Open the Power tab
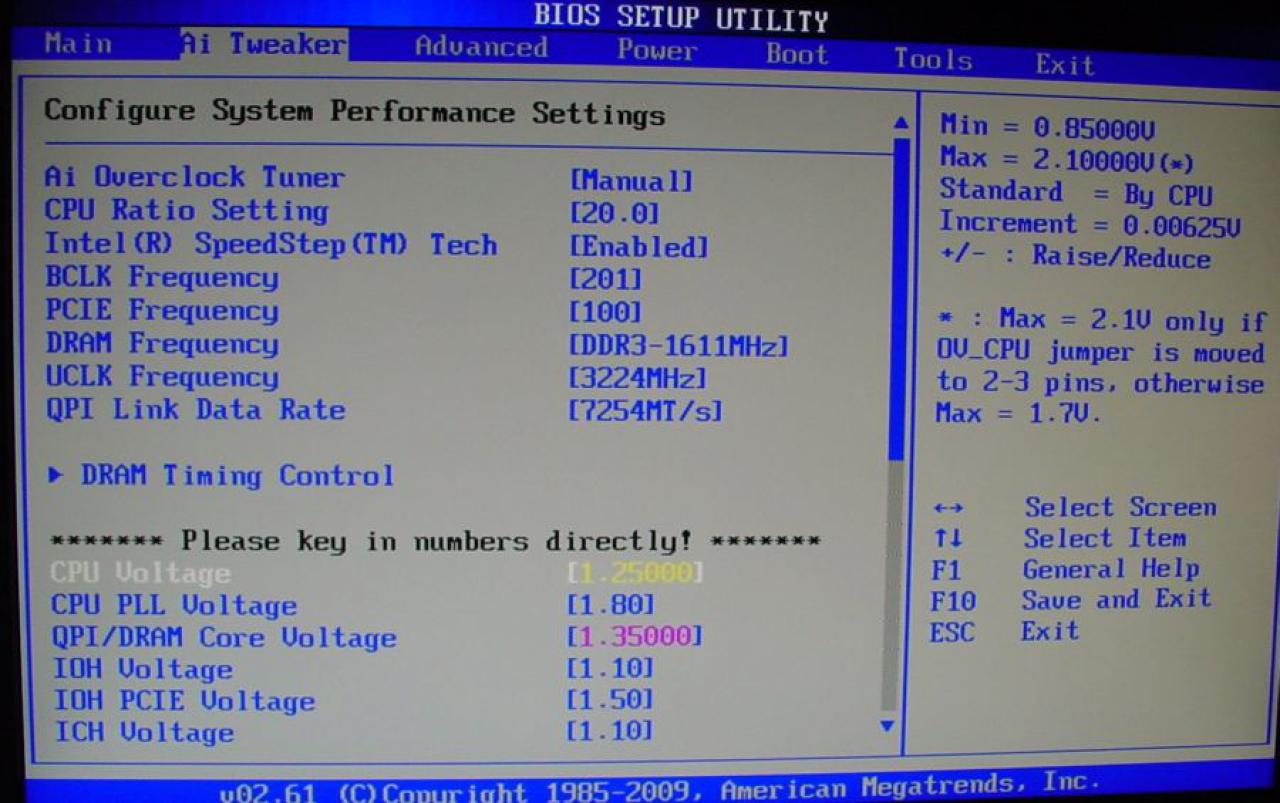 point(656,50)
